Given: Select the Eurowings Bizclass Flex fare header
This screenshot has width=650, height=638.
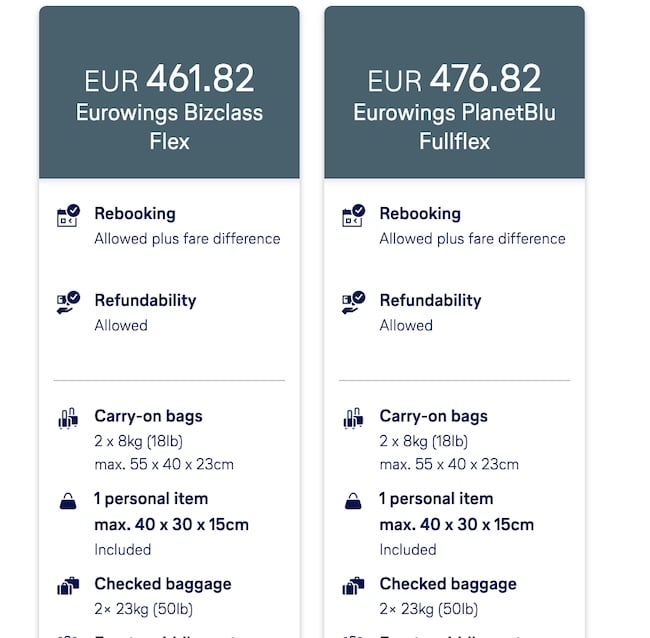Looking at the screenshot, I should (169, 126).
